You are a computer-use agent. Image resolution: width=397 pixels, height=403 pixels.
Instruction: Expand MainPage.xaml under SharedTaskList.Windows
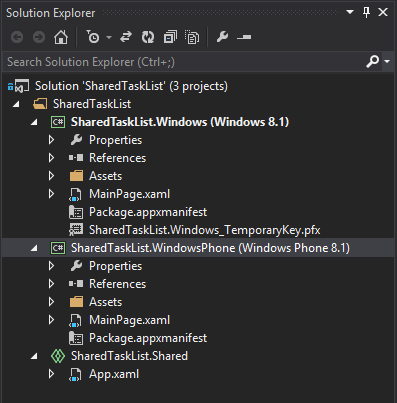pos(51,194)
